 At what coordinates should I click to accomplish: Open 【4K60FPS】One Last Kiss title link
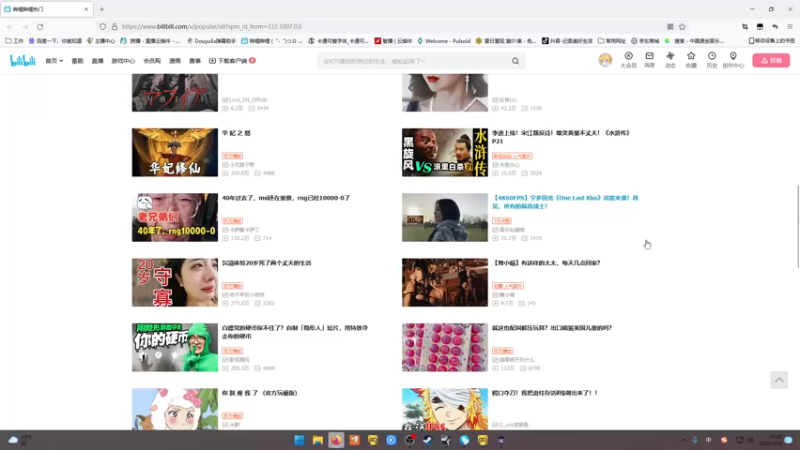pyautogui.click(x=565, y=202)
